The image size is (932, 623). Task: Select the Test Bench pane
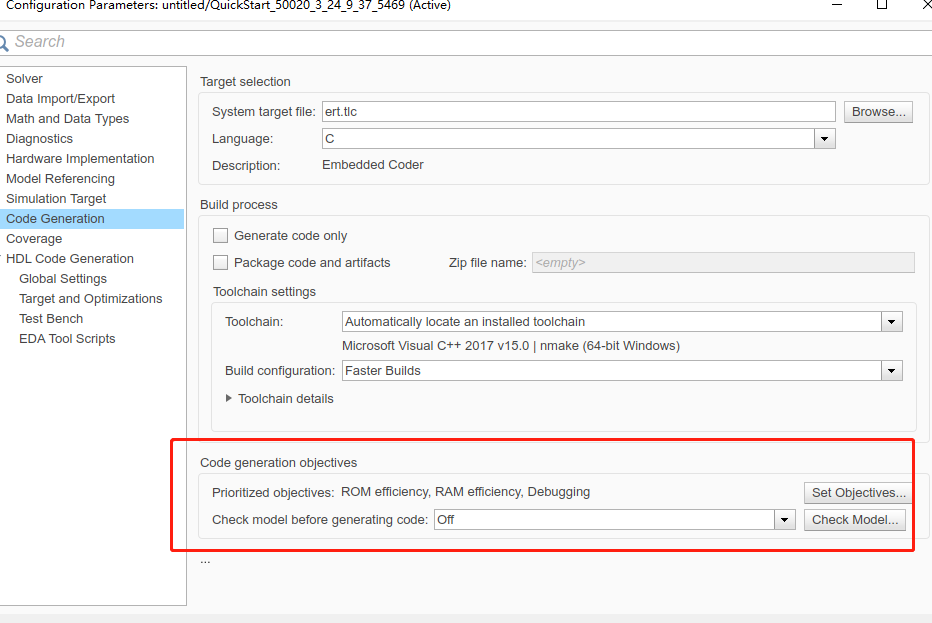tap(51, 319)
